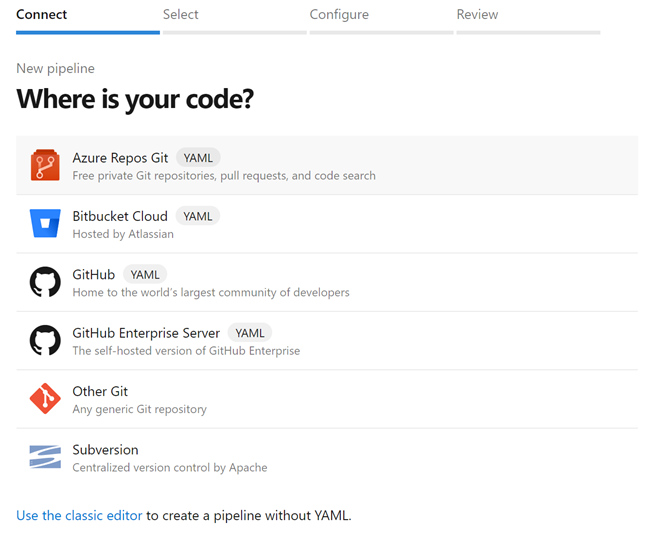Image resolution: width=650 pixels, height=542 pixels.
Task: Select the 'GitHub' option title
Action: pyautogui.click(x=94, y=275)
